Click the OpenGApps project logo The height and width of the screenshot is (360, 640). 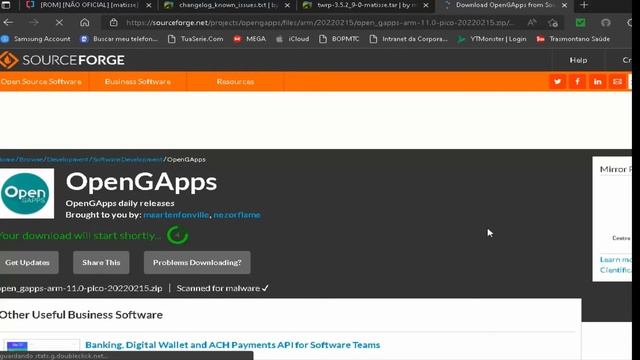tap(27, 193)
